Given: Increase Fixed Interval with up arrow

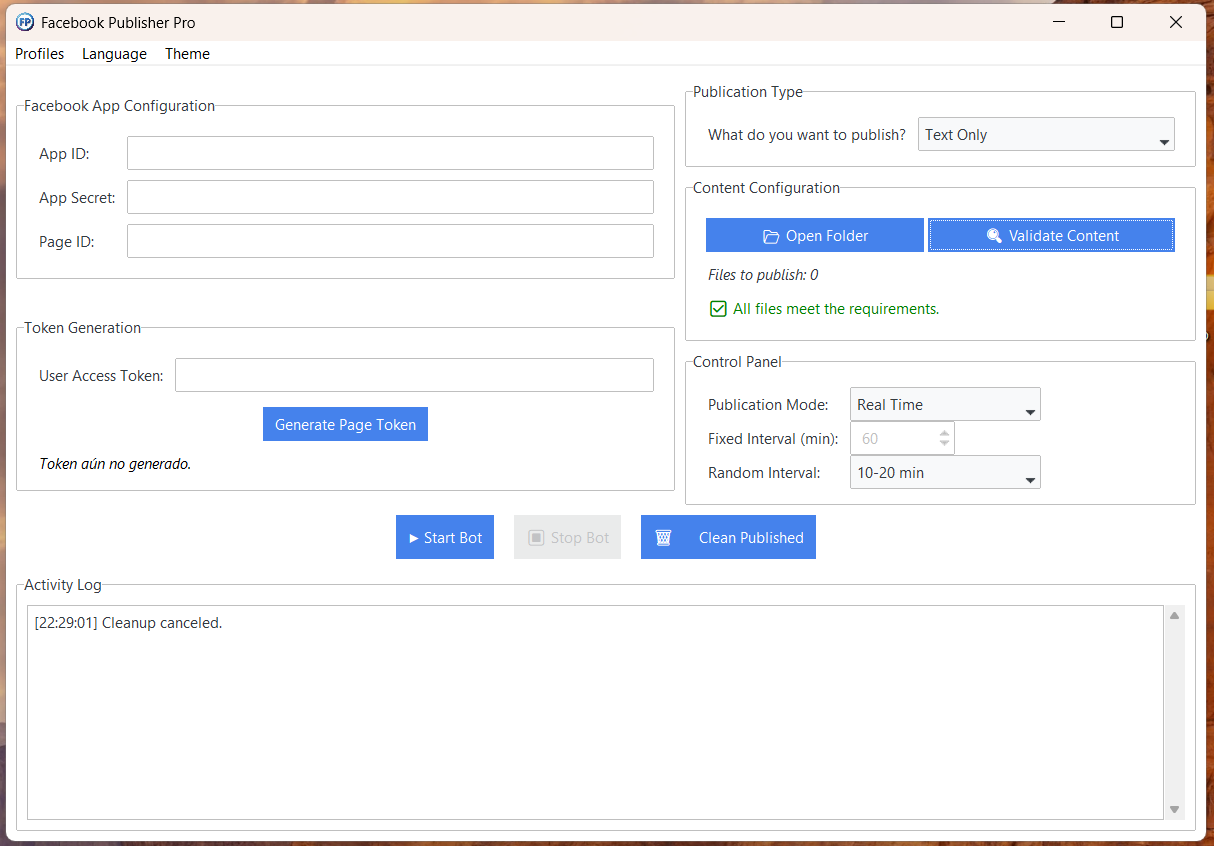Looking at the screenshot, I should click(x=944, y=433).
